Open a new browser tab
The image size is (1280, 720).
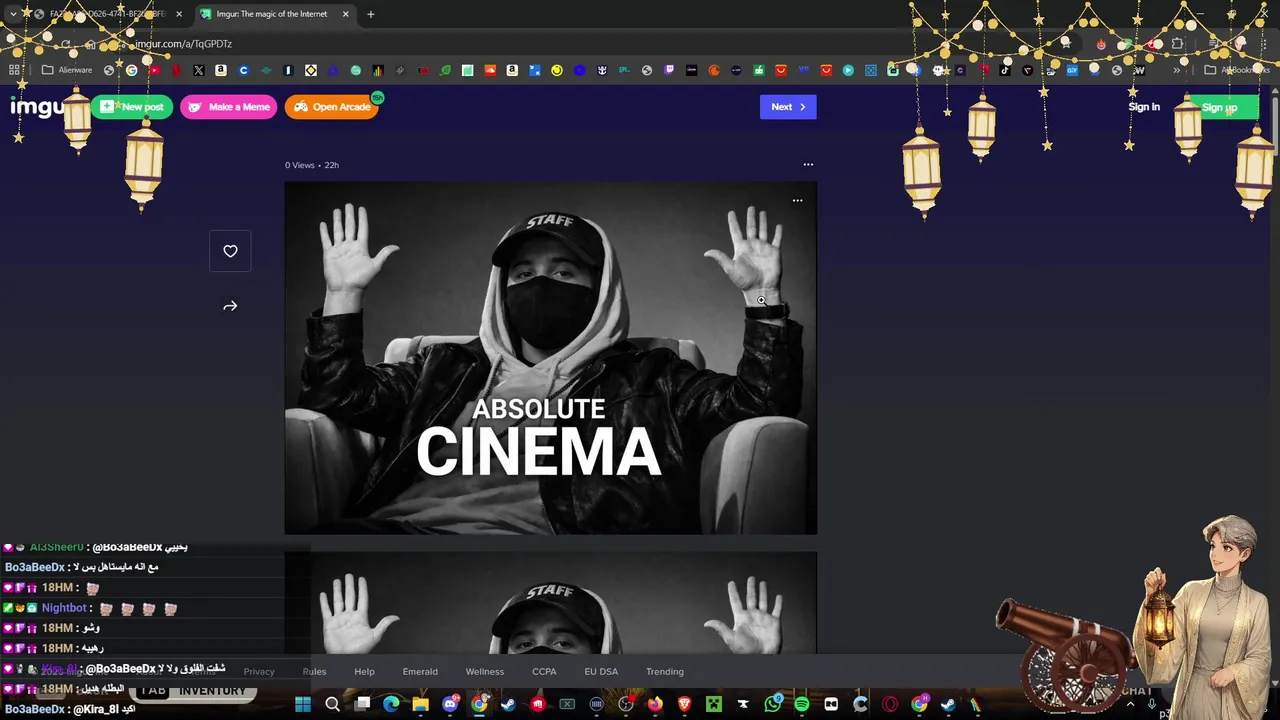click(x=370, y=14)
